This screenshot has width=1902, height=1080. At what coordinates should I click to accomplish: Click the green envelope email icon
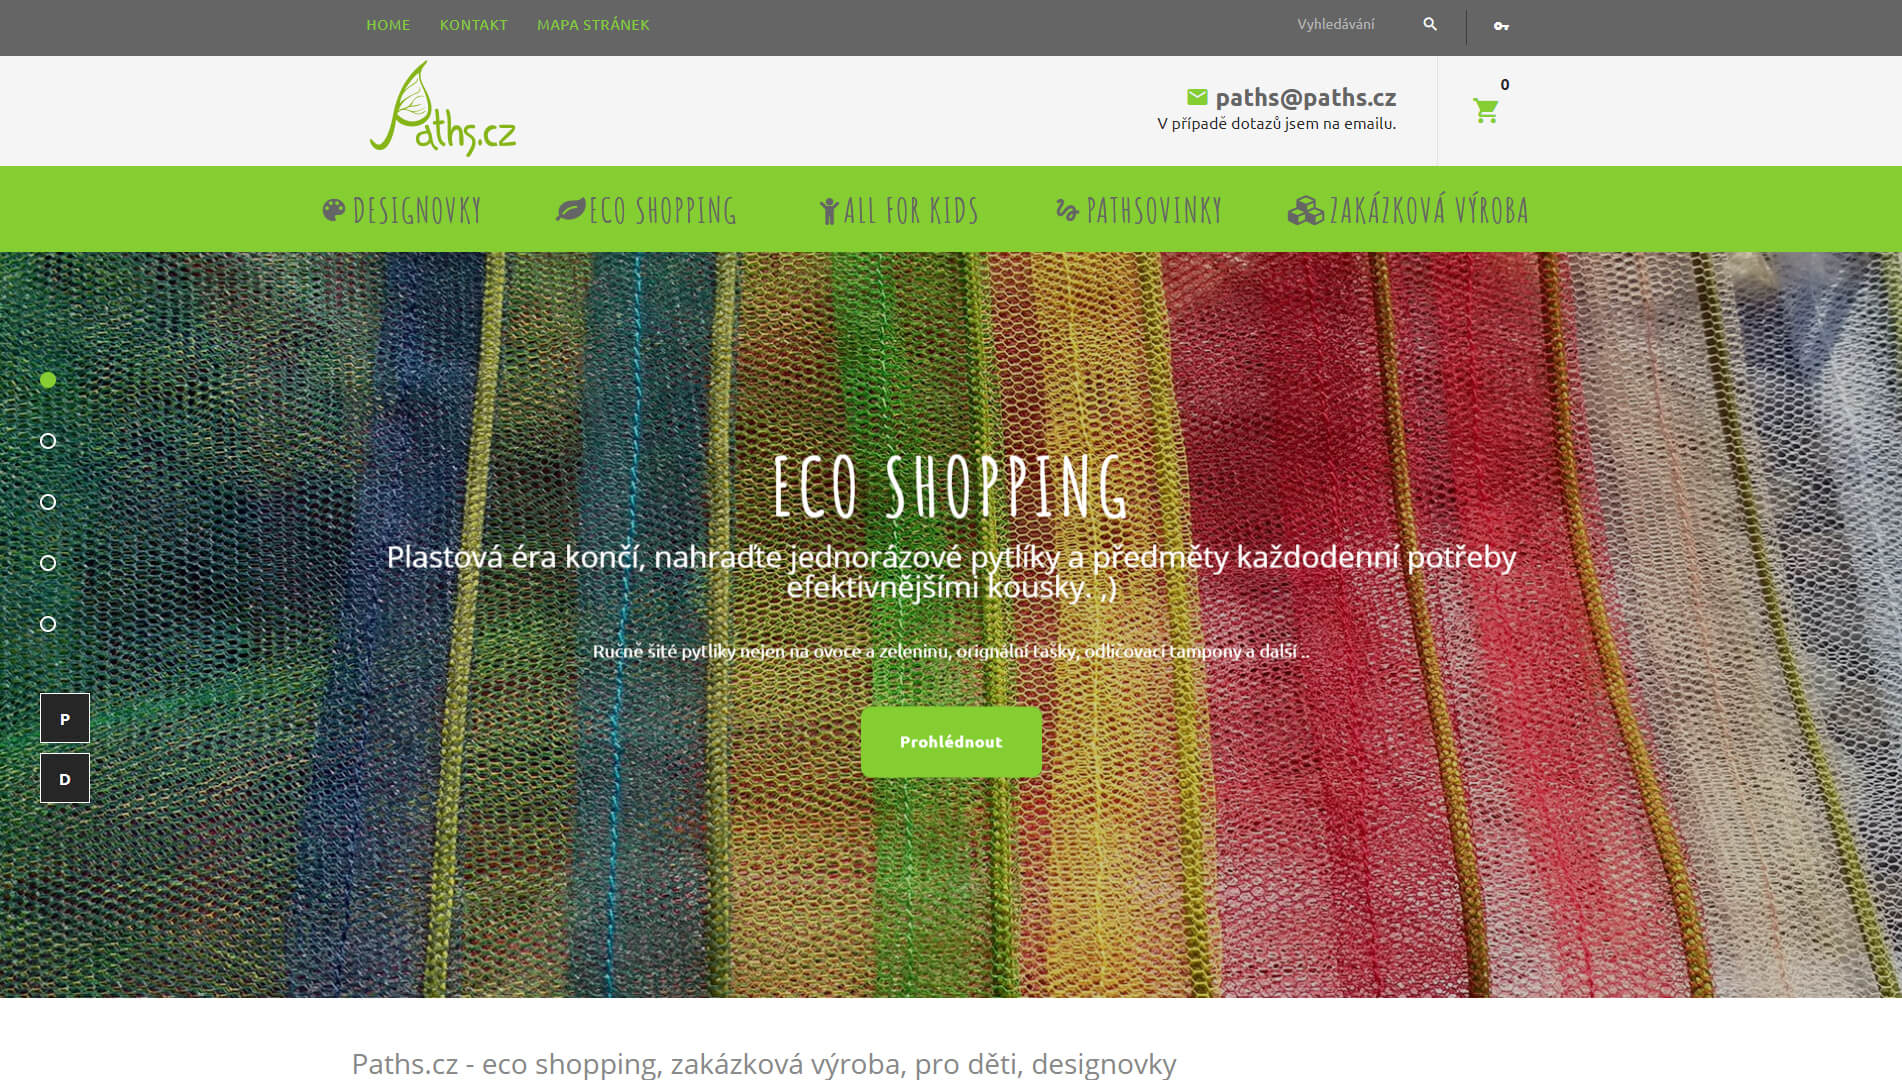[1197, 97]
